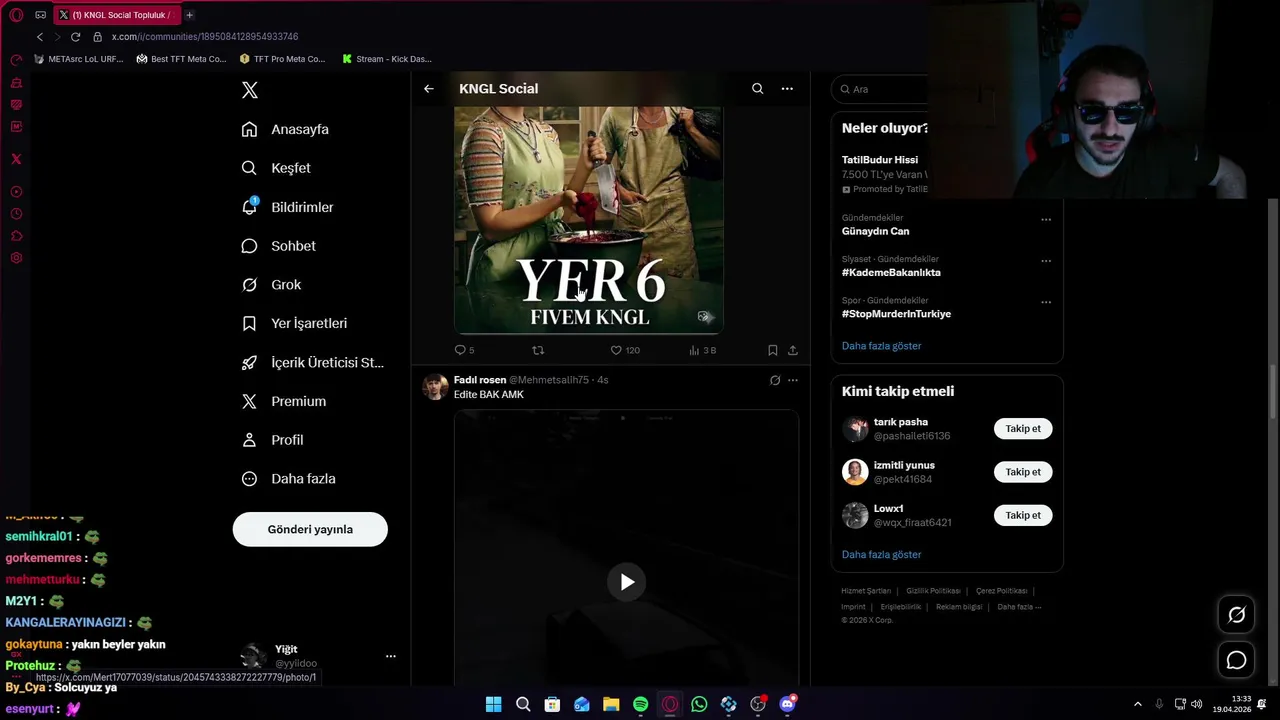
Task: Open Discord from the taskbar
Action: coord(787,704)
